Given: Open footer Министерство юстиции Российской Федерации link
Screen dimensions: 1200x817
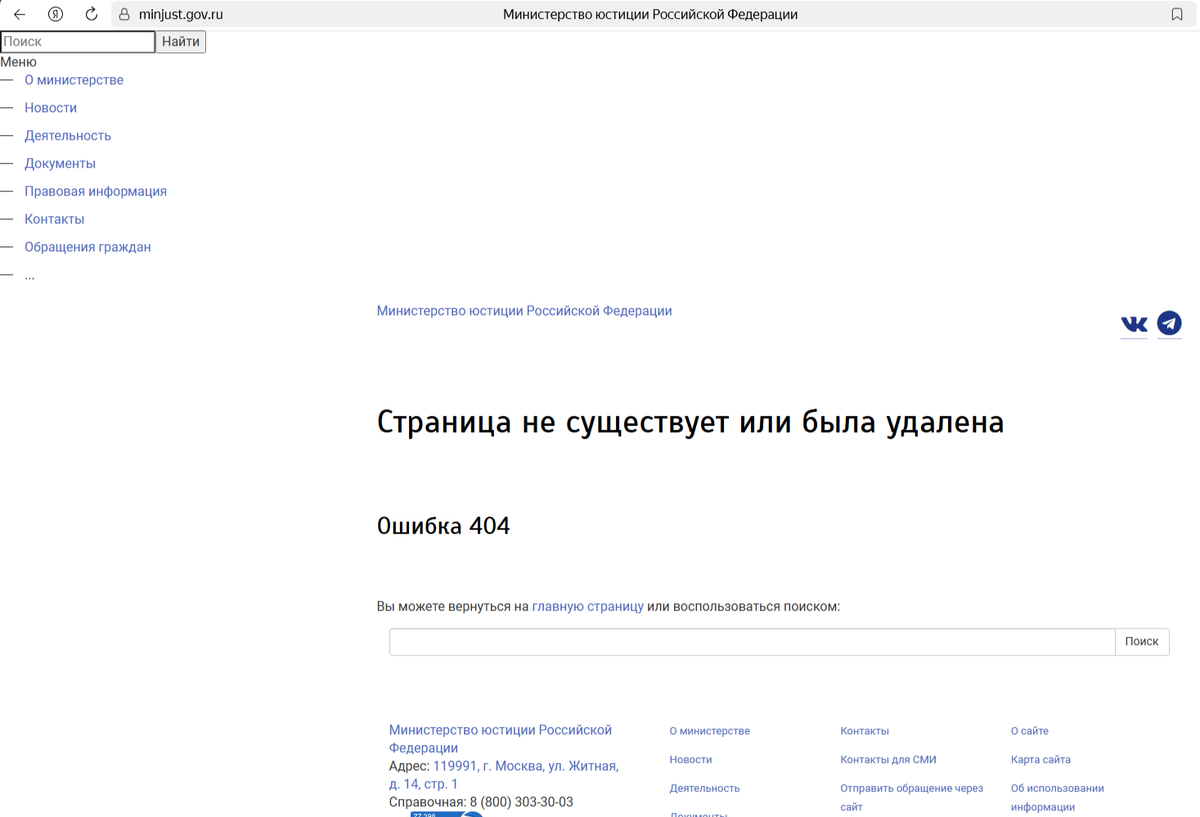Looking at the screenshot, I should click(x=500, y=739).
